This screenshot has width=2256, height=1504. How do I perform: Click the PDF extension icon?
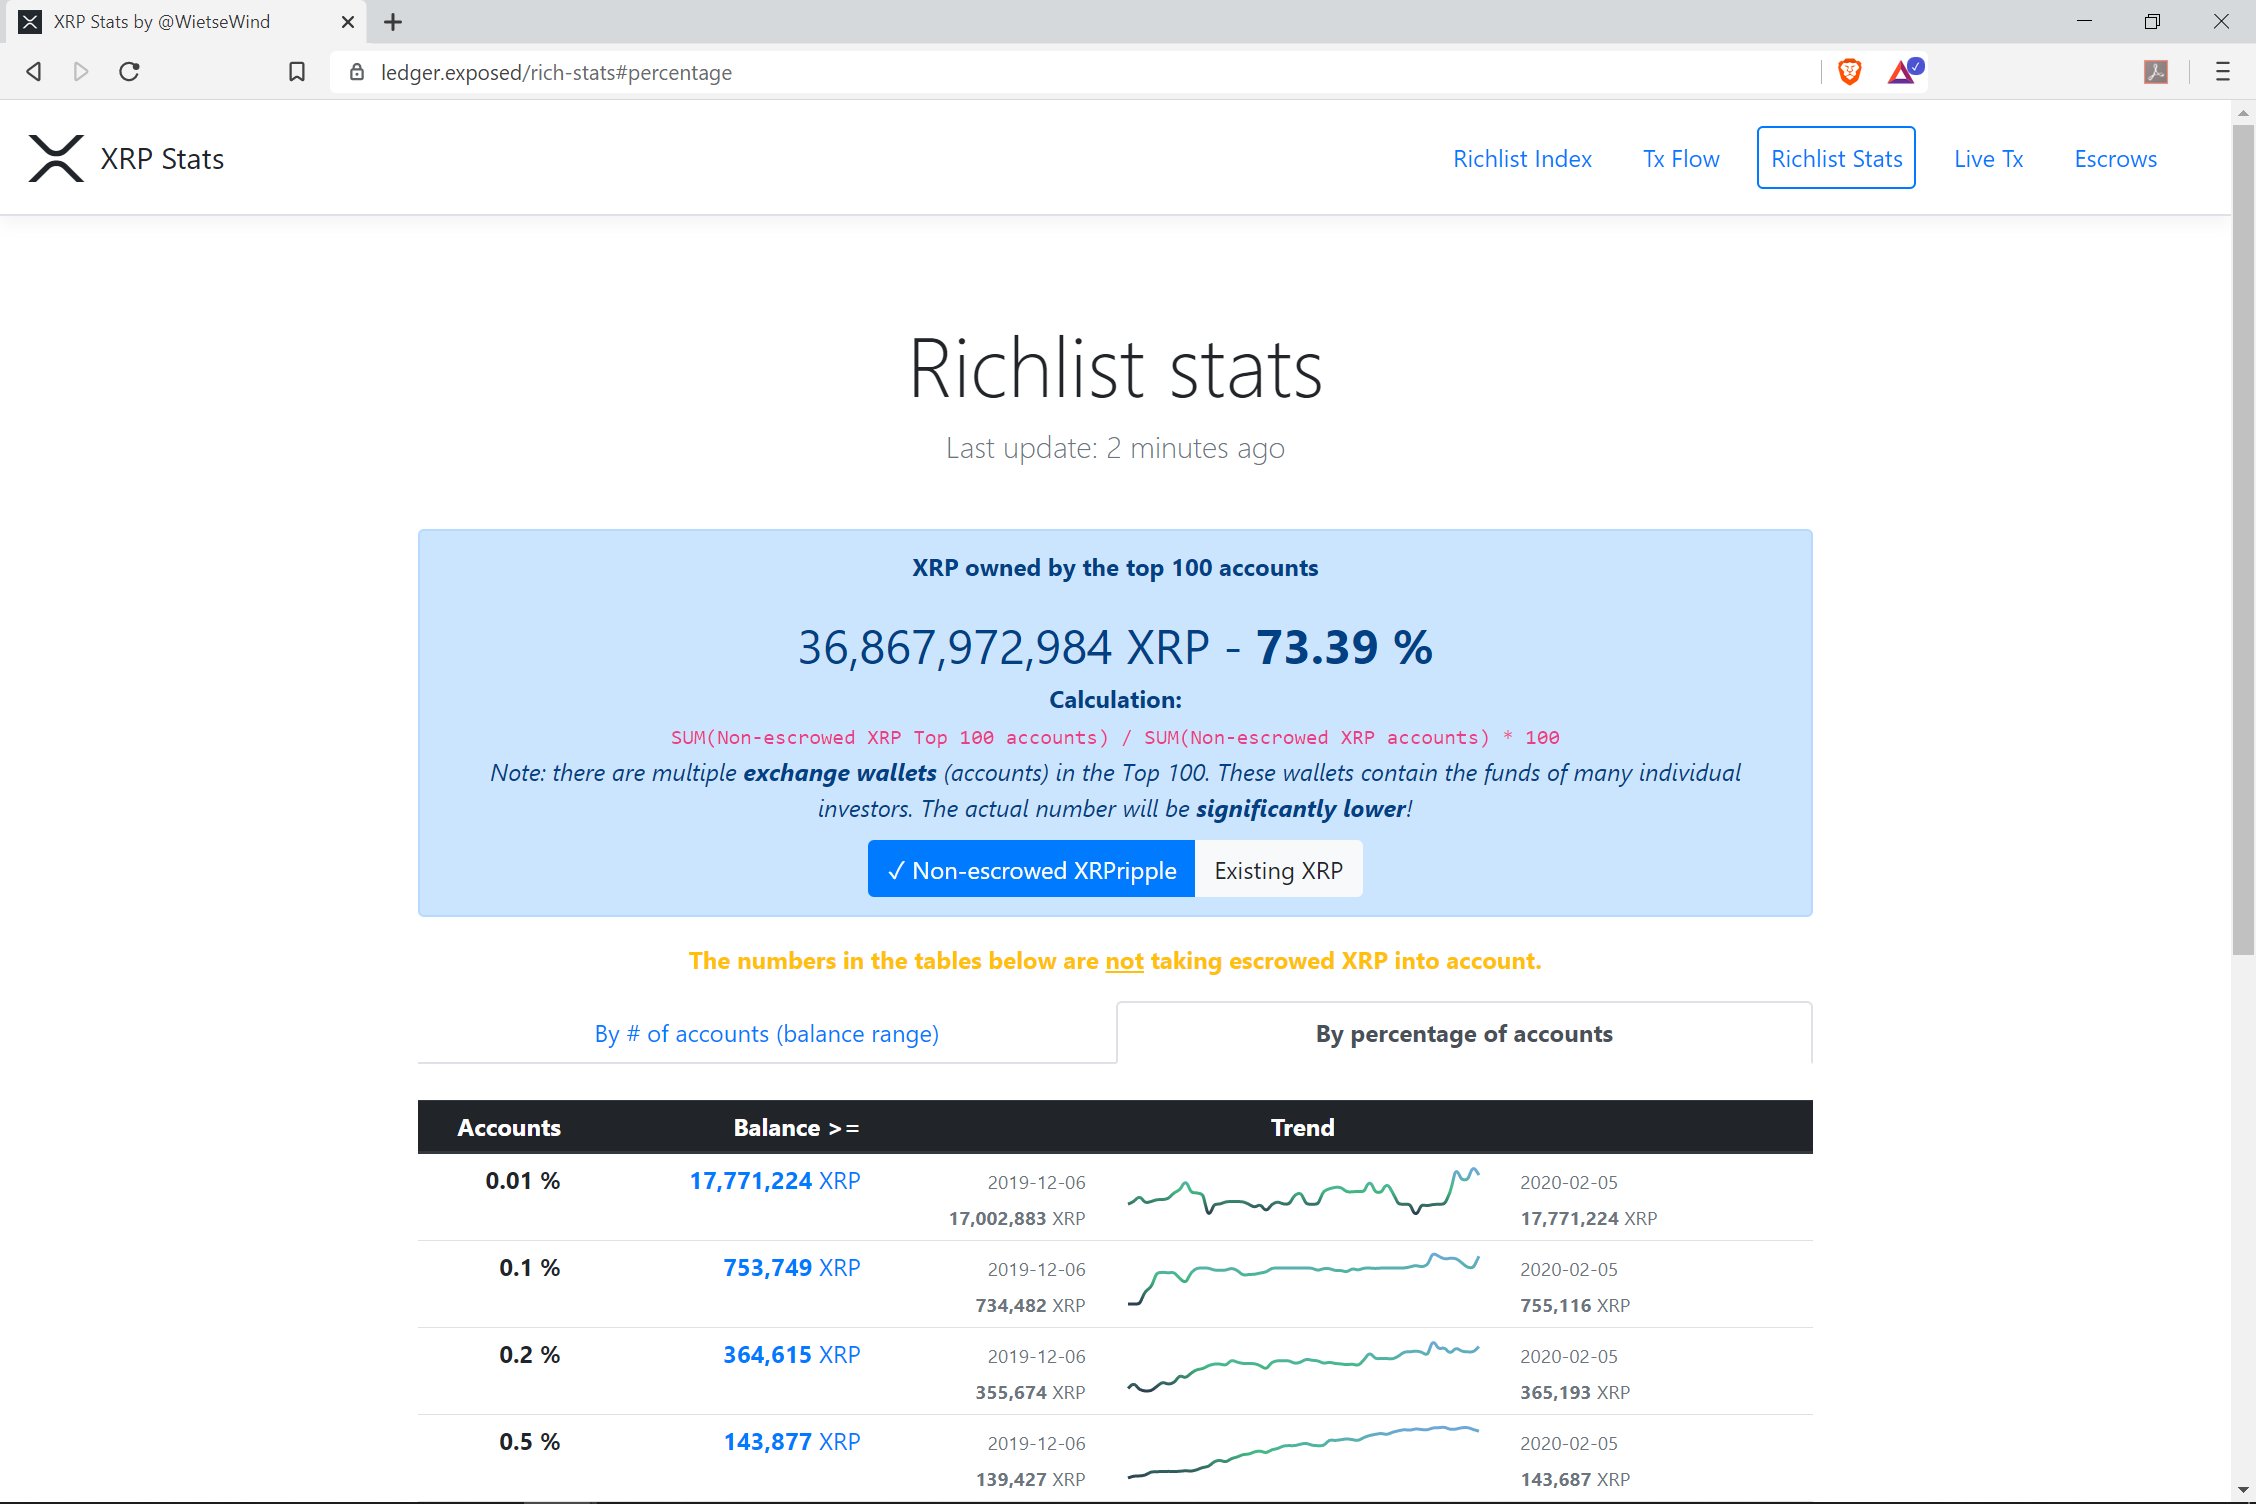point(2156,72)
